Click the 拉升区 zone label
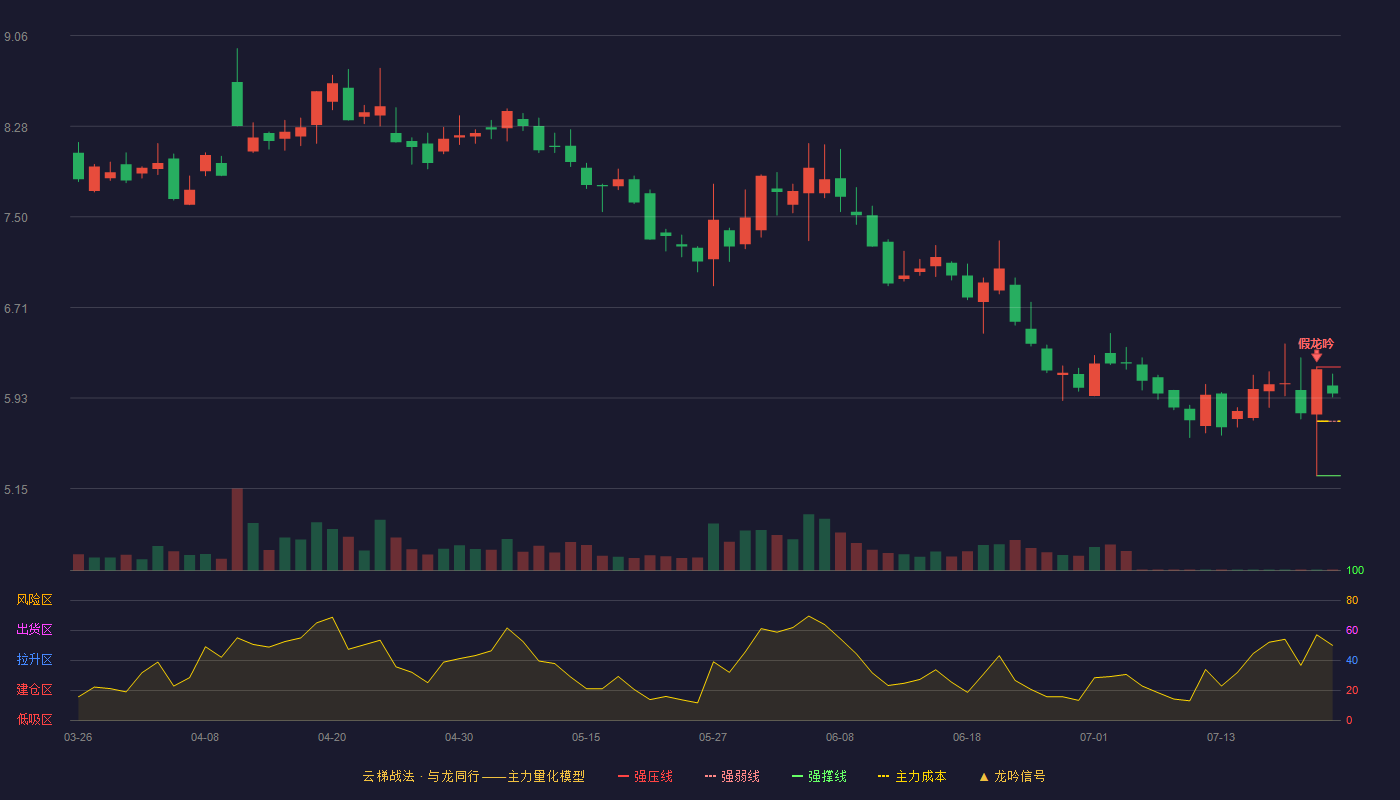 34,660
